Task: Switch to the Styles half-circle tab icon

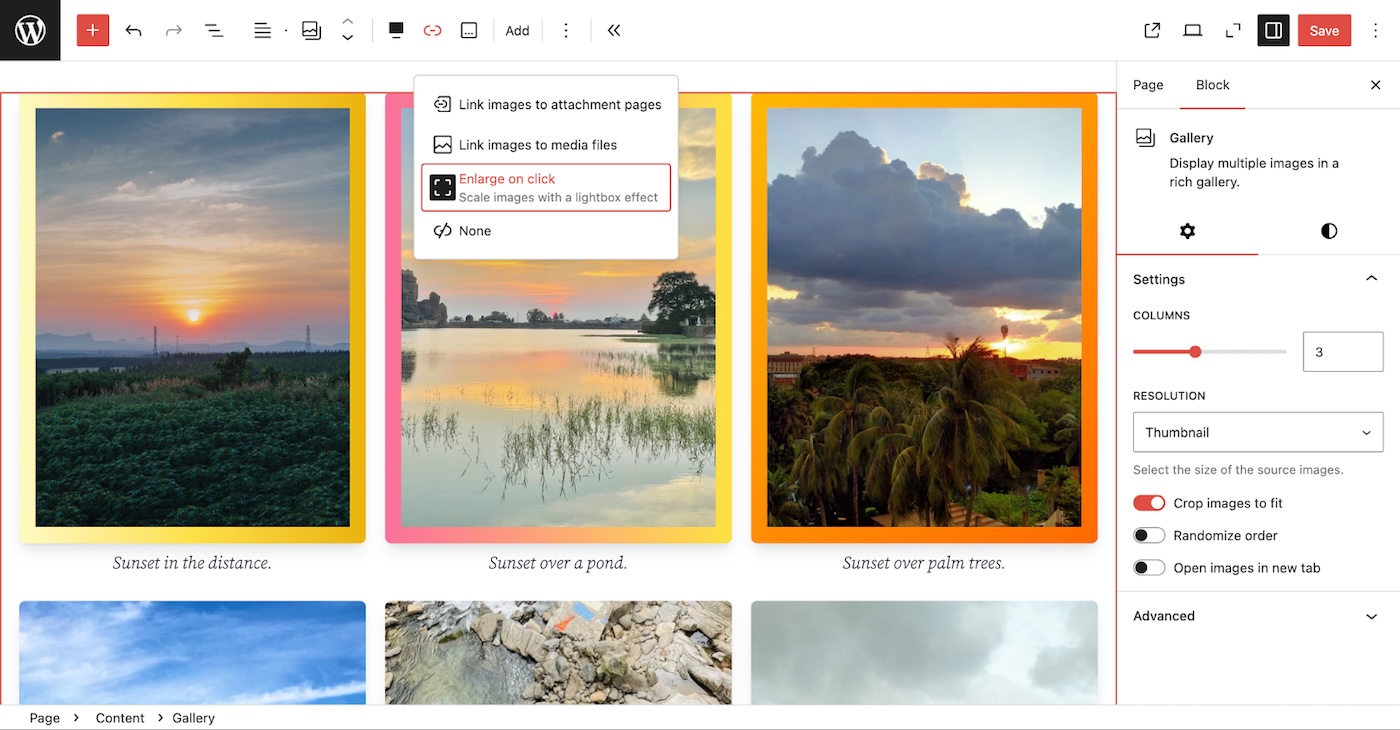Action: 1328,231
